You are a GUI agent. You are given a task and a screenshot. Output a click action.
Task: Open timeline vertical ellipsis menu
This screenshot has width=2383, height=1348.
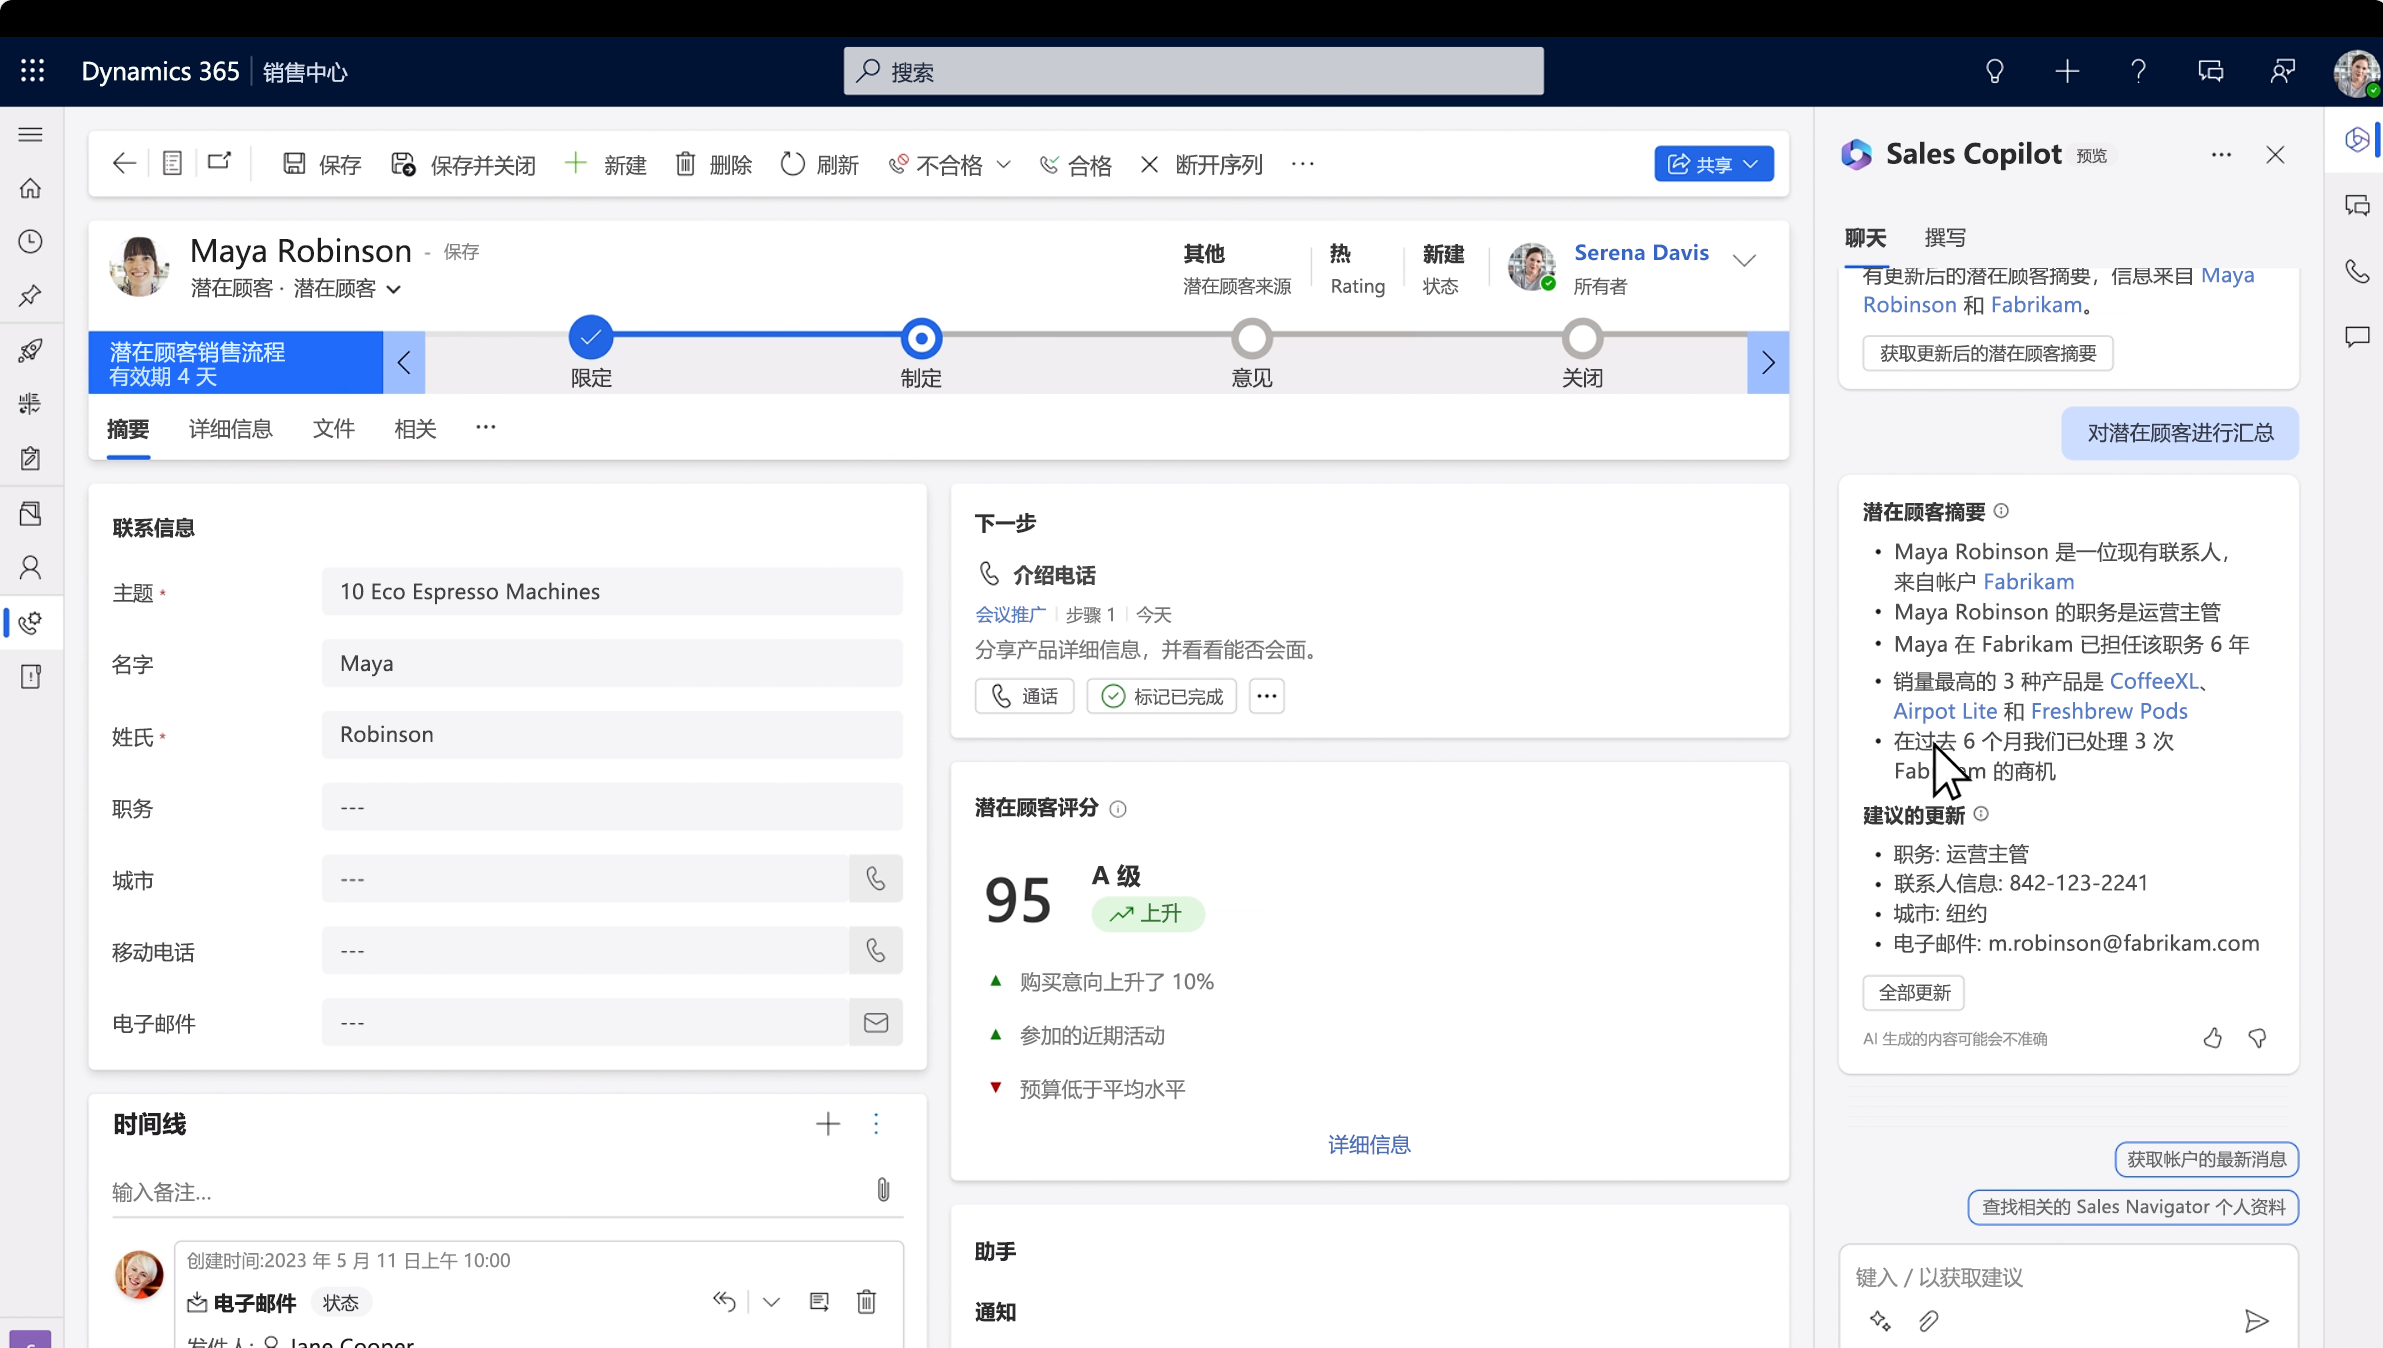876,1124
